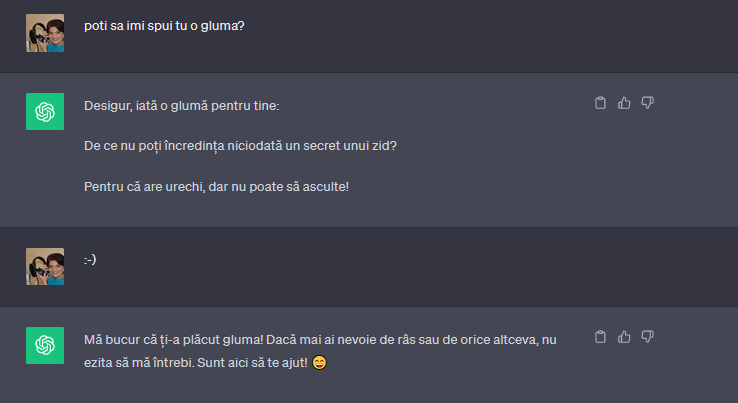
Task: Click the punchline 'Pentru că are urechi'
Action: click(x=216, y=186)
